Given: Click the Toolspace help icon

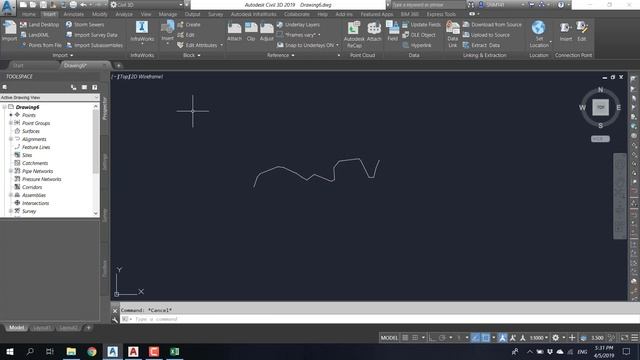Looking at the screenshot, I should (x=95, y=87).
